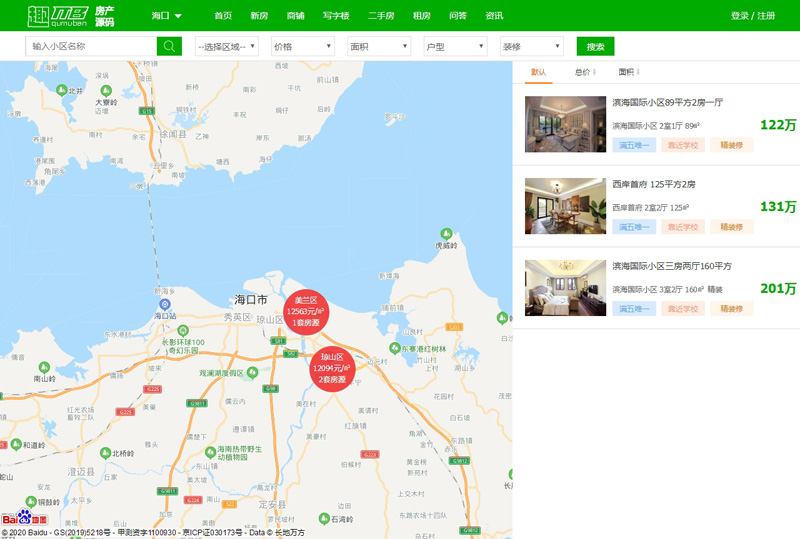Screen dimensions: 800x539
Task: Expand the 户型 layout dropdown
Action: click(454, 46)
